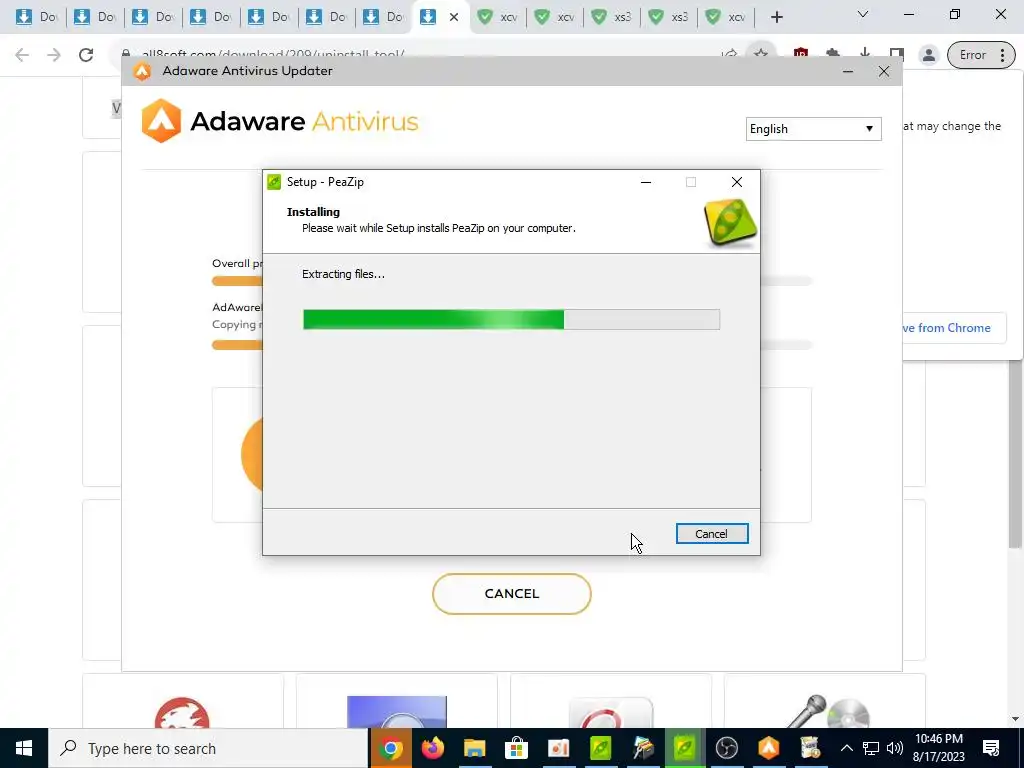Switch to the xcv tab next to new tab button
Viewport: 1024px width, 768px height.
pyautogui.click(x=726, y=17)
